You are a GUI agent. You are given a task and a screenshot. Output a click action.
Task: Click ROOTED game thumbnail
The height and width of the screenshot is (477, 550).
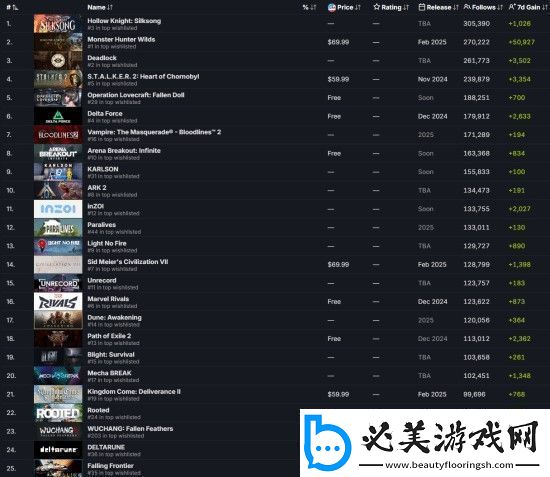point(58,413)
